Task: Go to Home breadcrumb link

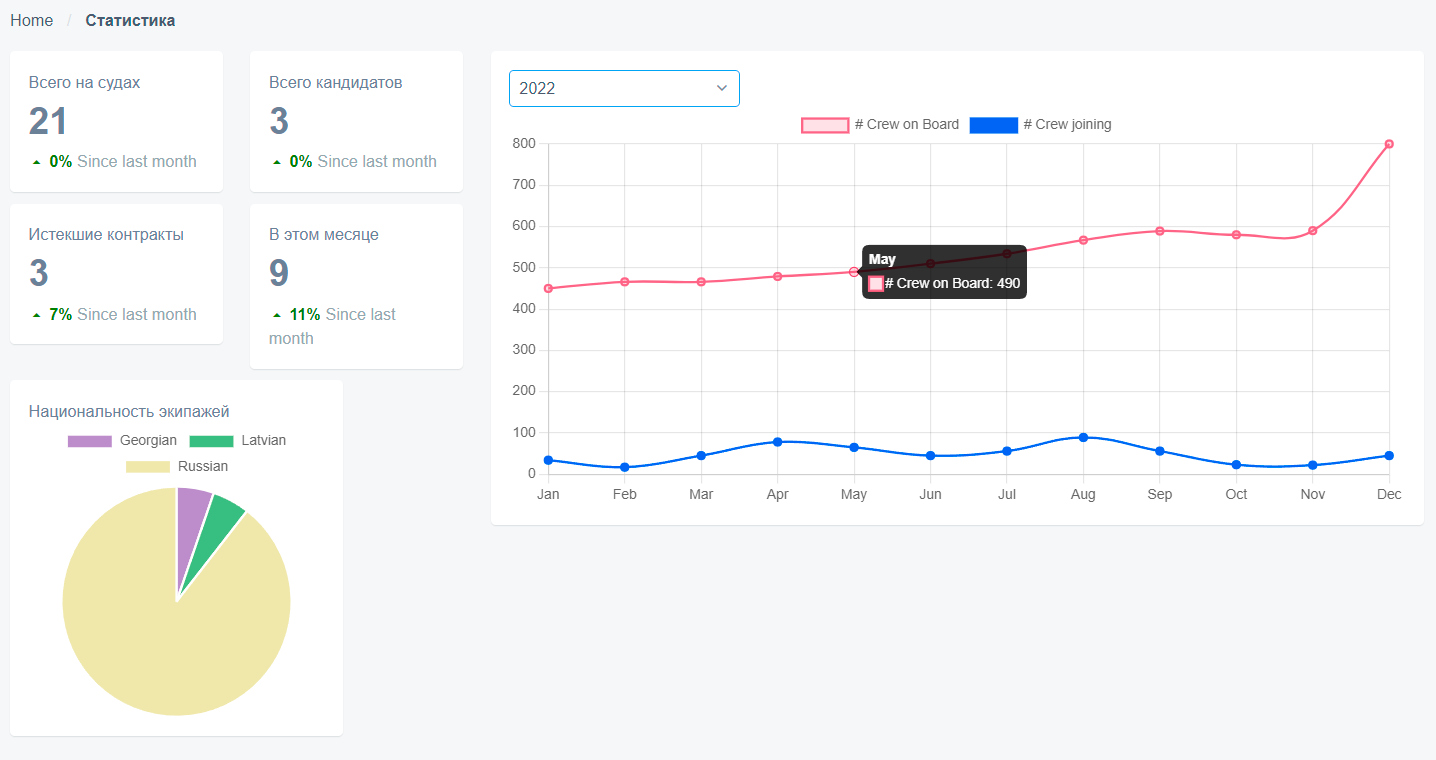Action: tap(32, 20)
